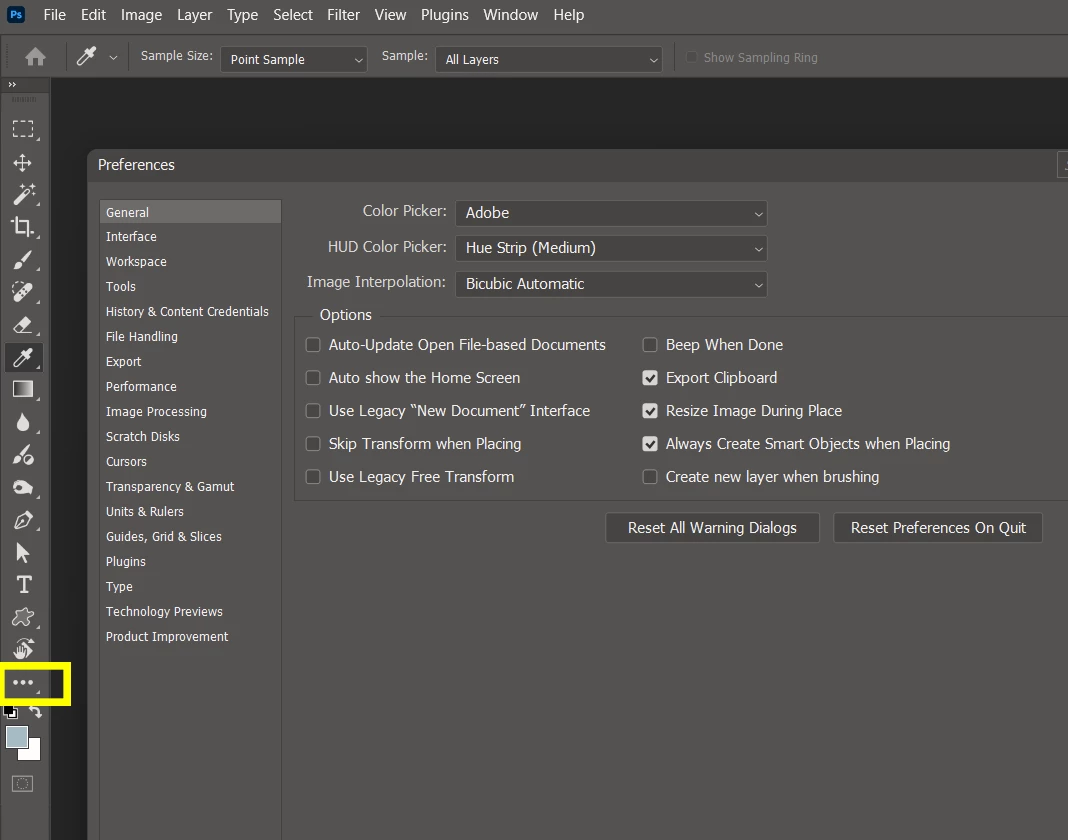The width and height of the screenshot is (1068, 840).
Task: Open the Window menu
Action: tap(511, 15)
